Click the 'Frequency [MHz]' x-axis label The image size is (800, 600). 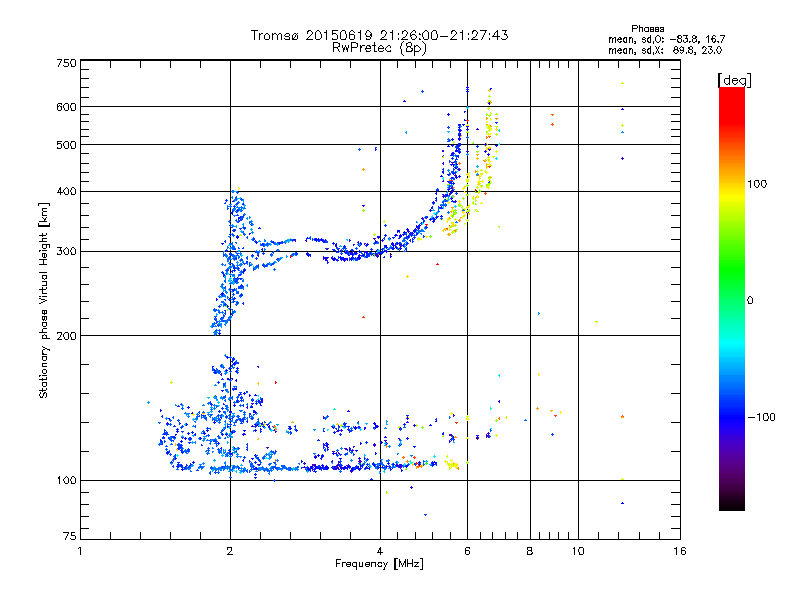tap(379, 564)
